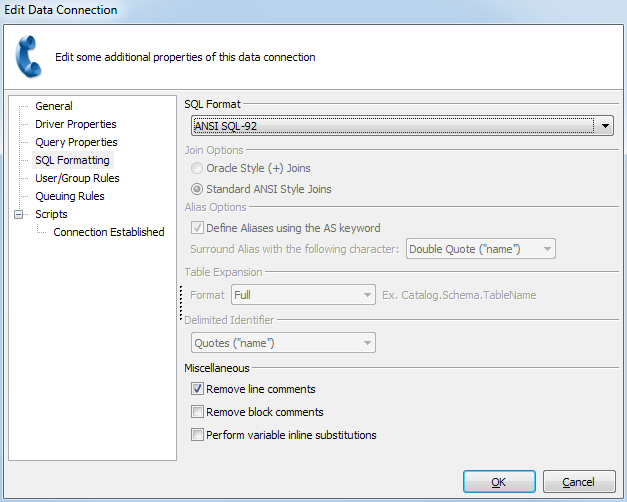Go to User/Group Rules
The width and height of the screenshot is (627, 502).
(77, 178)
